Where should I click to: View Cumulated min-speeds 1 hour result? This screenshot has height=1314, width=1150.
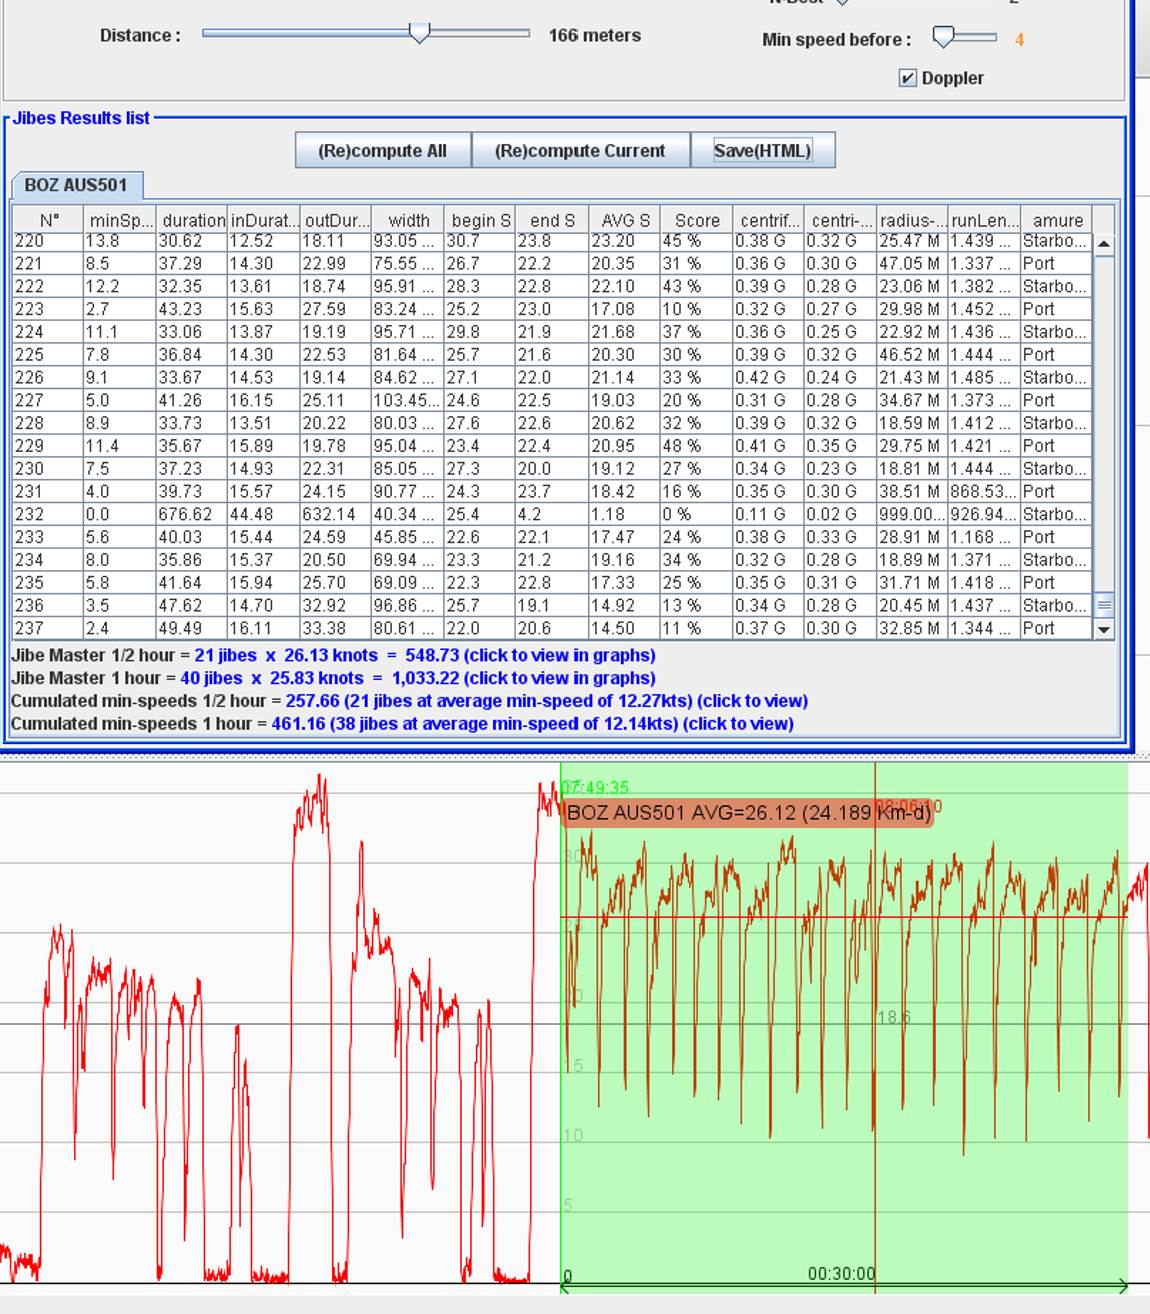[532, 724]
